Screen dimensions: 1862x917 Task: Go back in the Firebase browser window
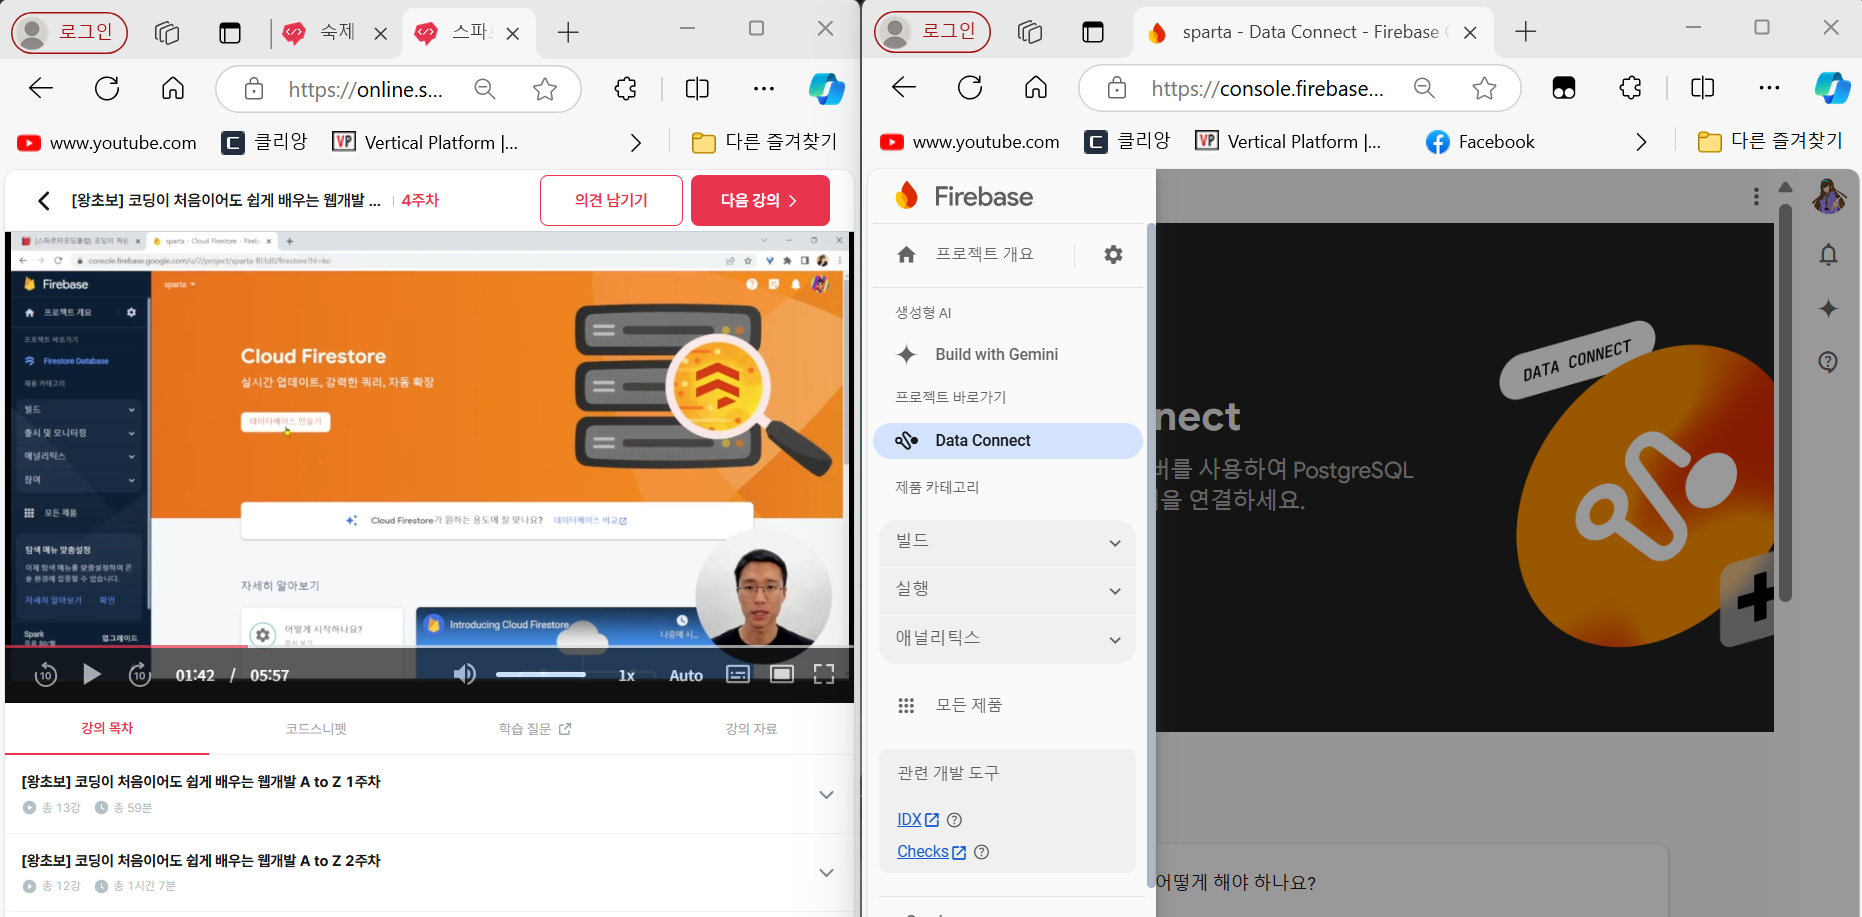click(904, 88)
